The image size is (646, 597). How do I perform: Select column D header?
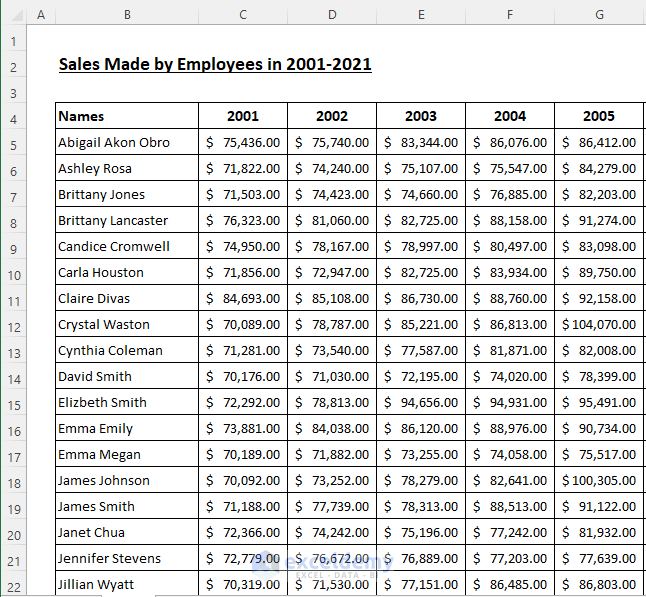(332, 15)
